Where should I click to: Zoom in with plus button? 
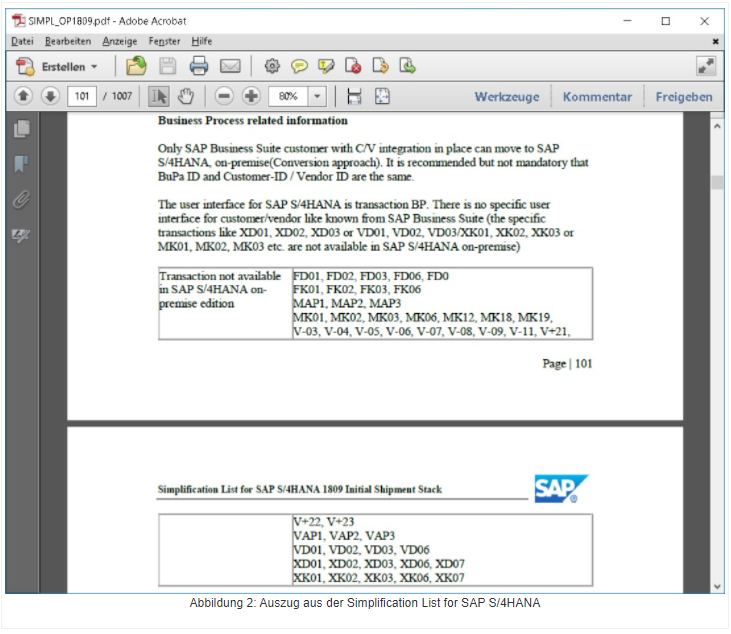tap(251, 97)
